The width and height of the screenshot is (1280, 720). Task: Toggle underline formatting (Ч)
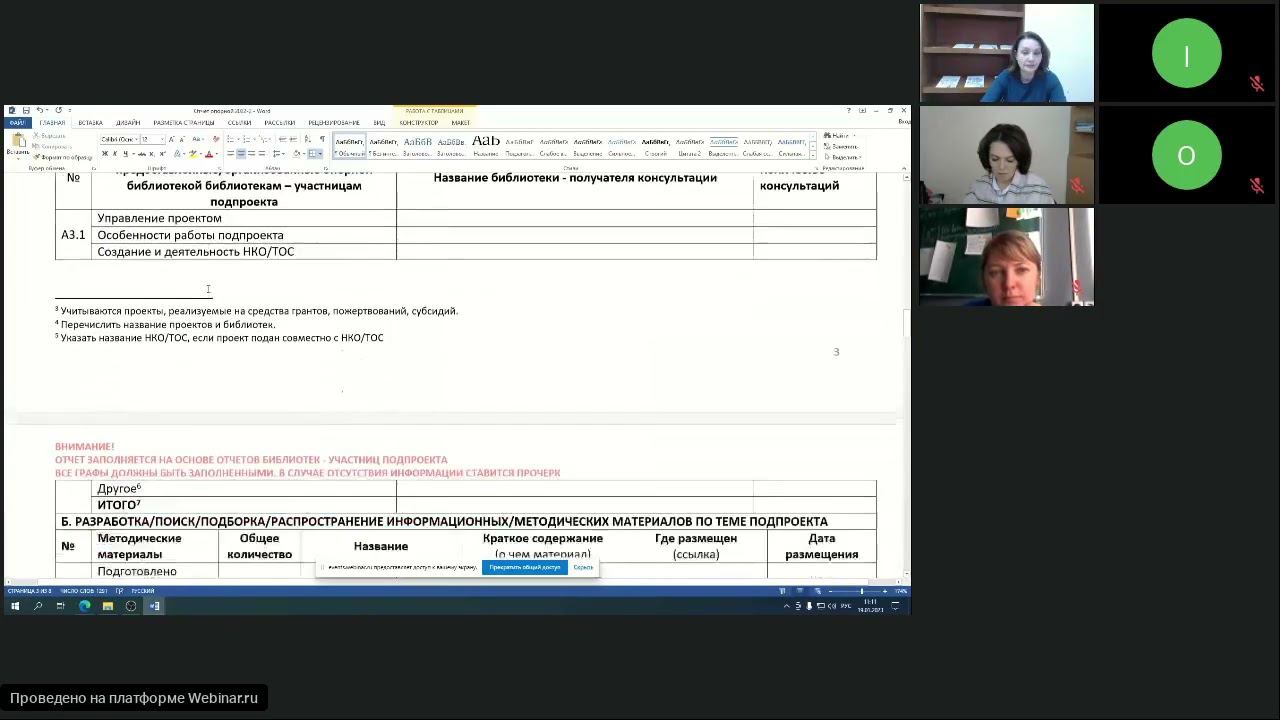126,154
